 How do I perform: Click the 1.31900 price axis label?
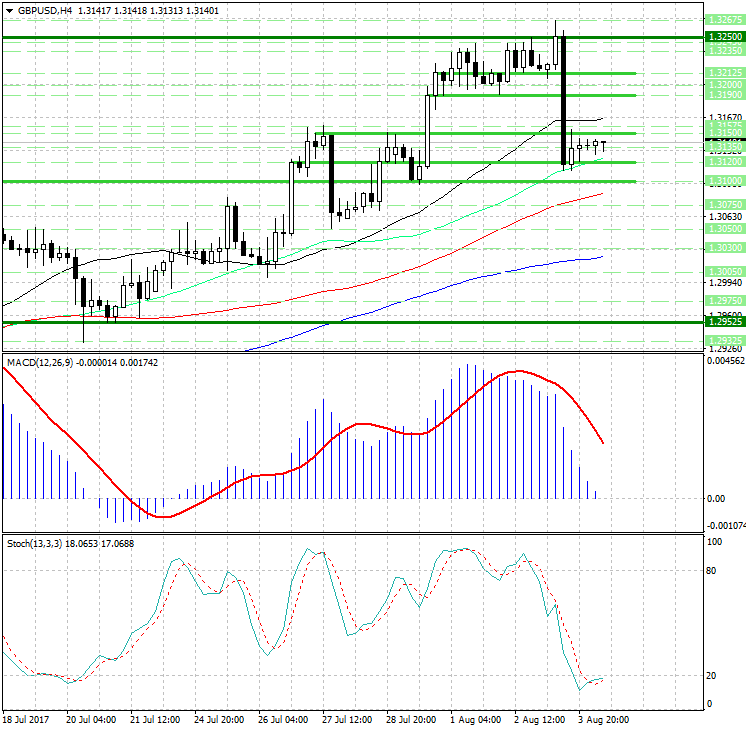(723, 95)
